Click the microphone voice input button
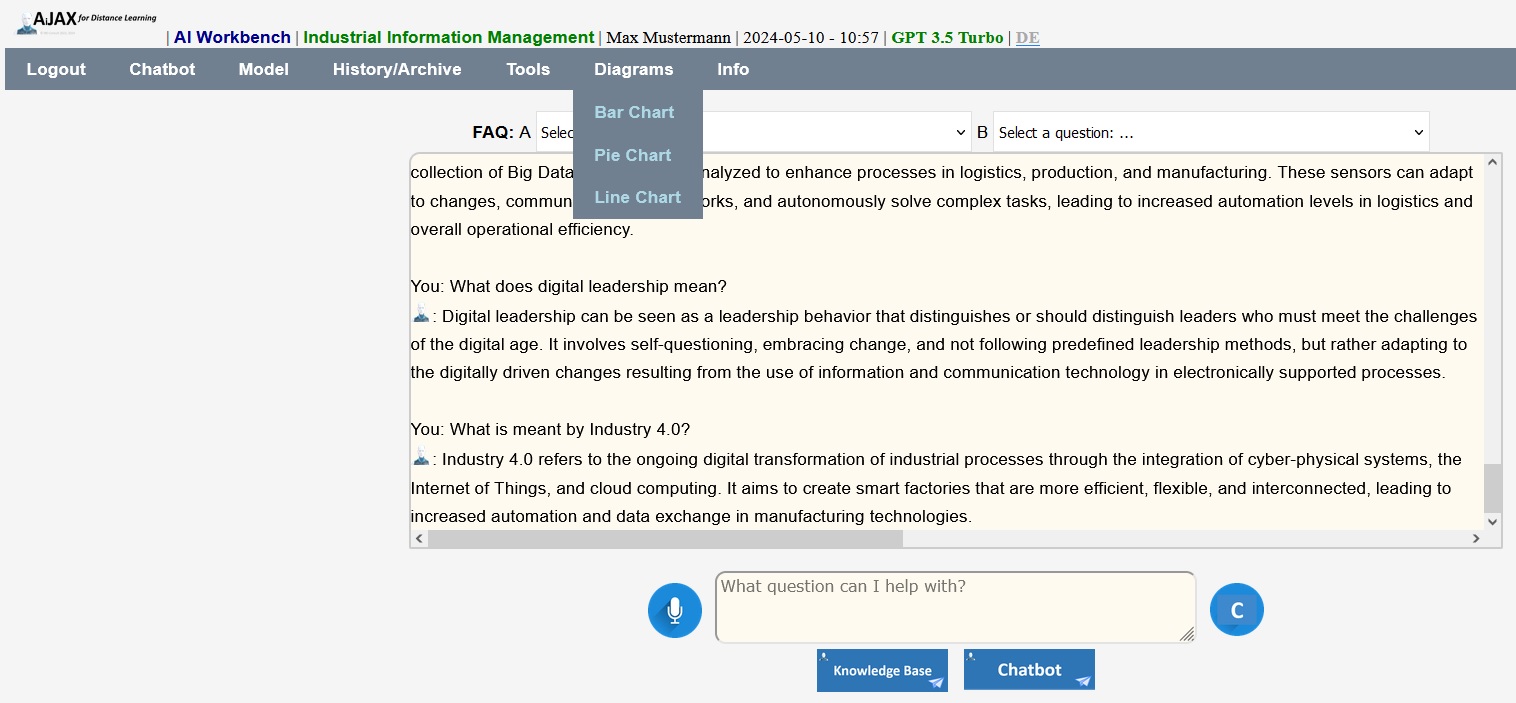The width and height of the screenshot is (1516, 703). pyautogui.click(x=674, y=610)
